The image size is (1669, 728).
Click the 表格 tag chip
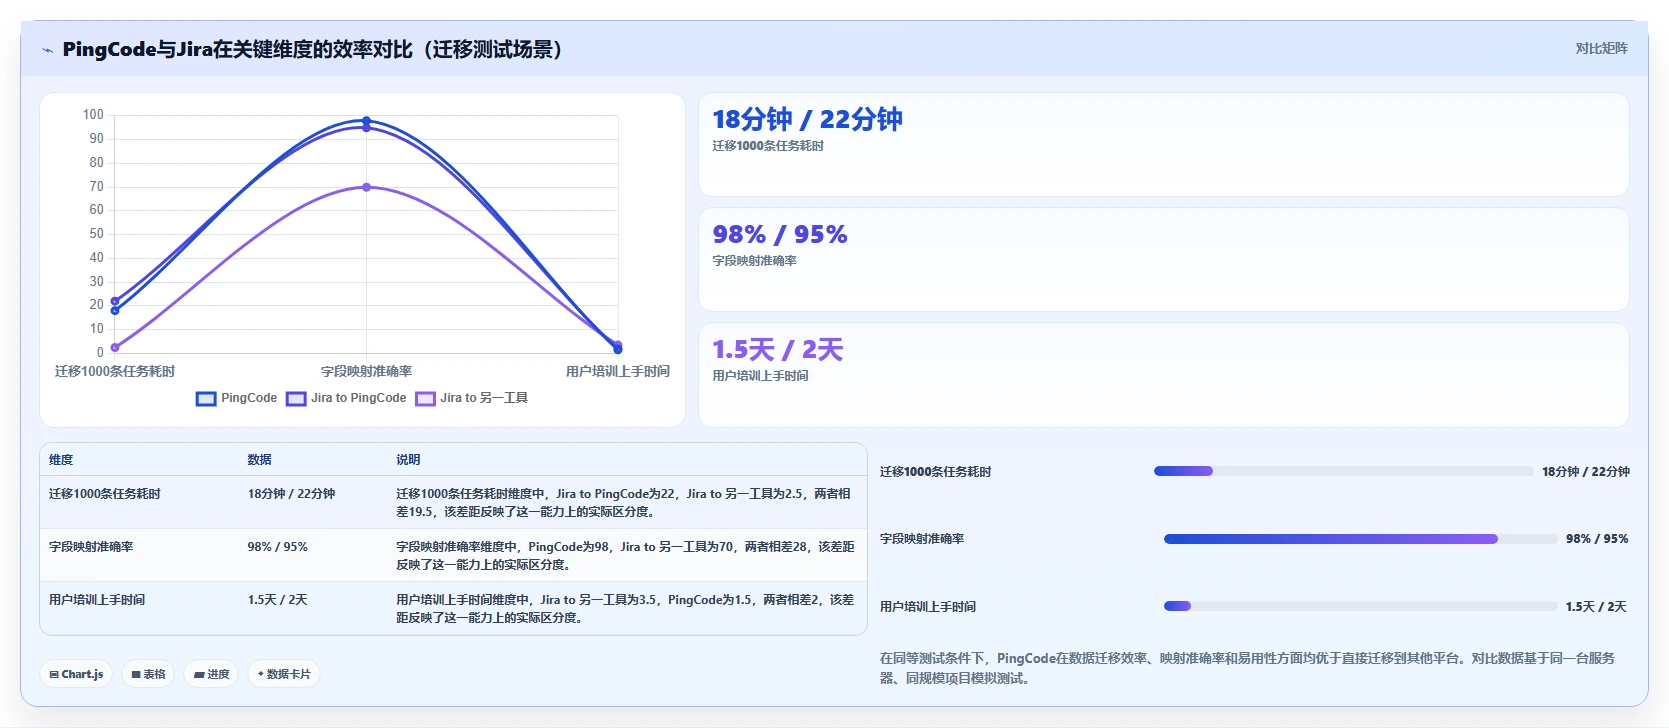(x=148, y=674)
